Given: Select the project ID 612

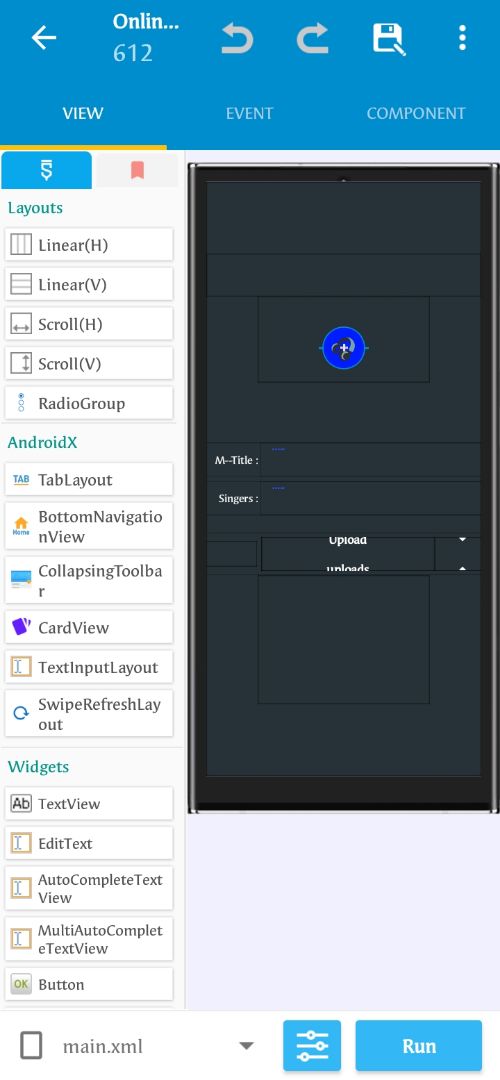Looking at the screenshot, I should 132,53.
